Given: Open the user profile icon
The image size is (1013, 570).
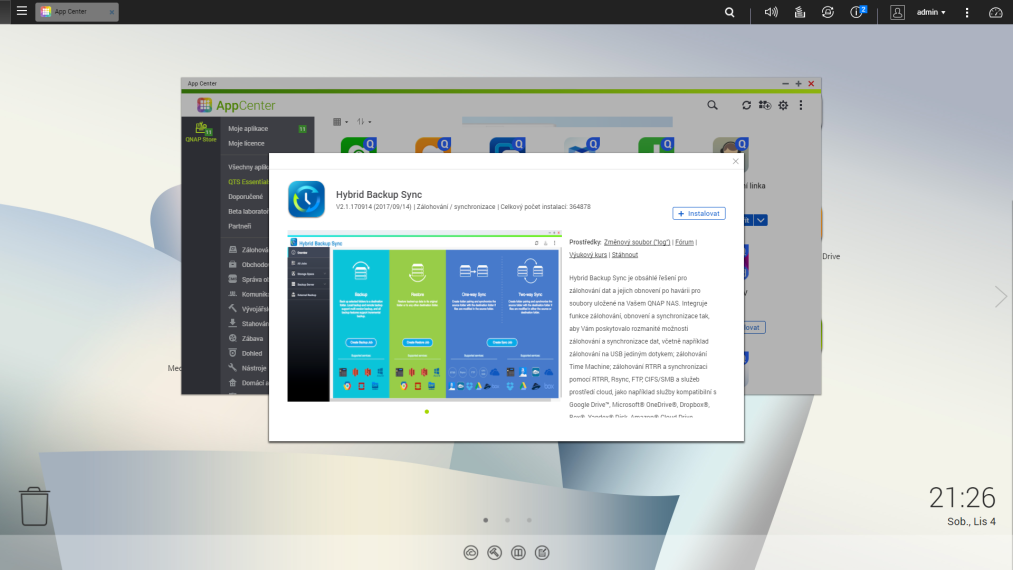Looking at the screenshot, I should (x=897, y=12).
